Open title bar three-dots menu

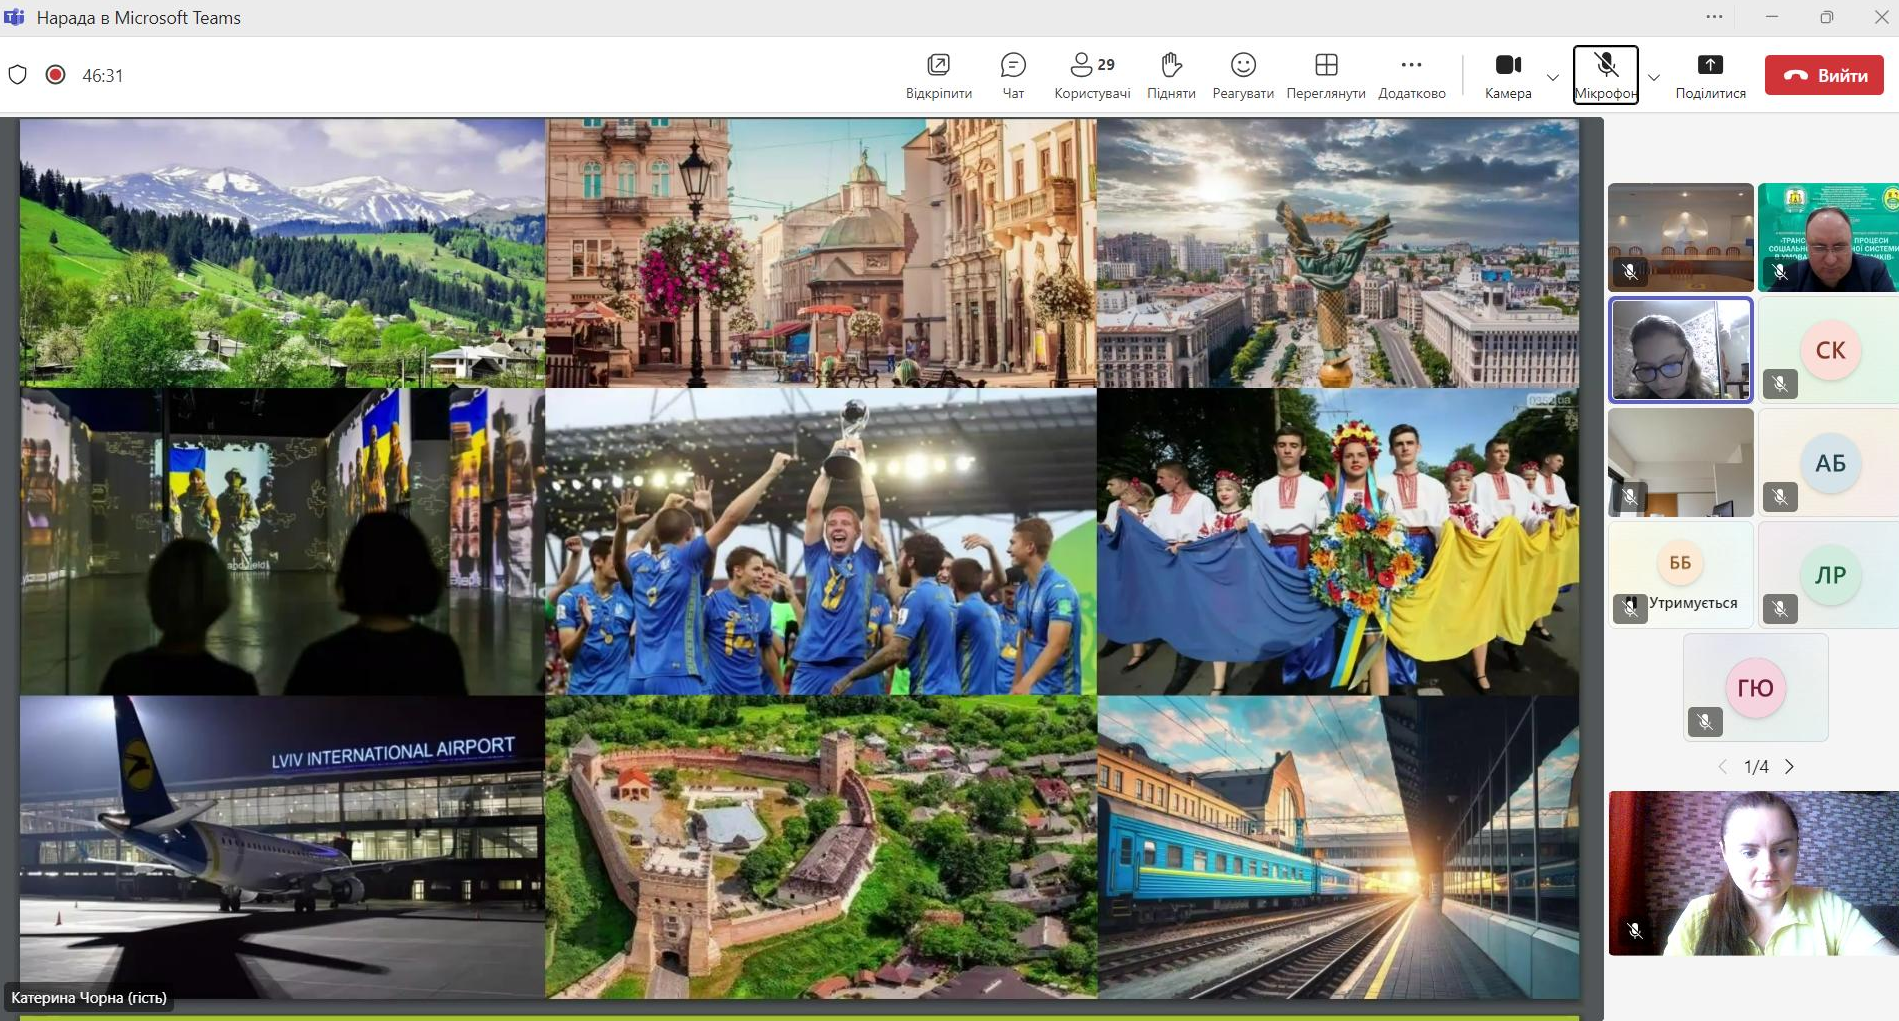(1714, 17)
